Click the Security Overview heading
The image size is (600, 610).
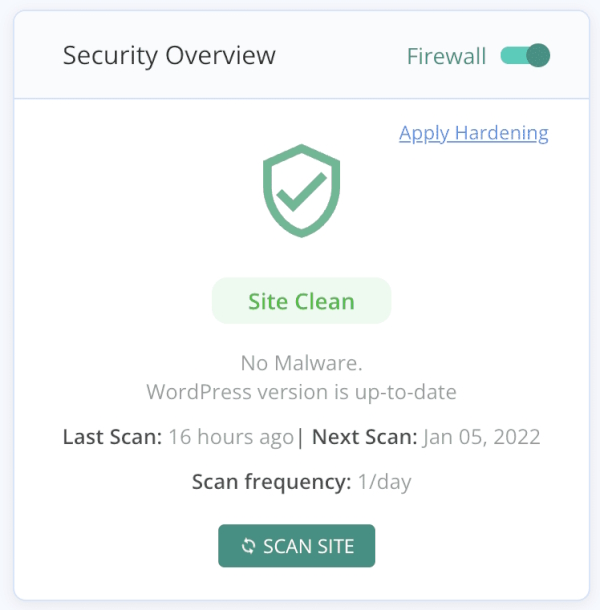[169, 56]
